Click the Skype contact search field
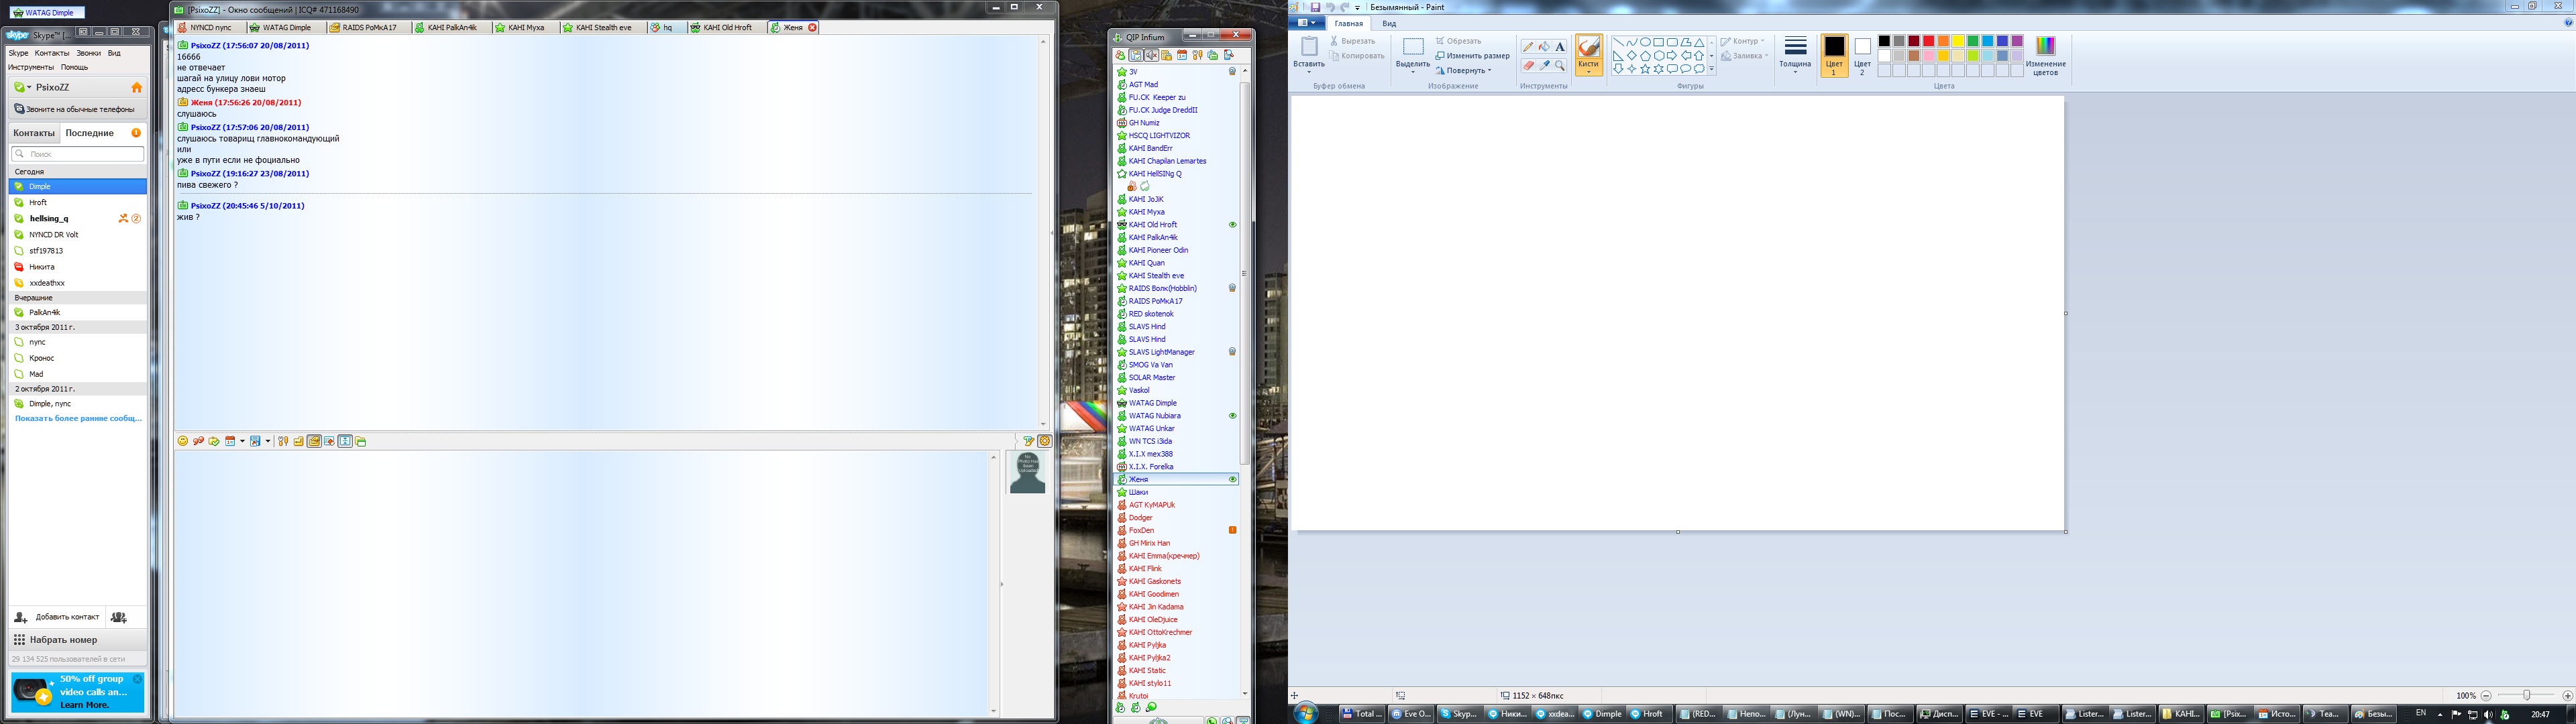 pyautogui.click(x=78, y=154)
